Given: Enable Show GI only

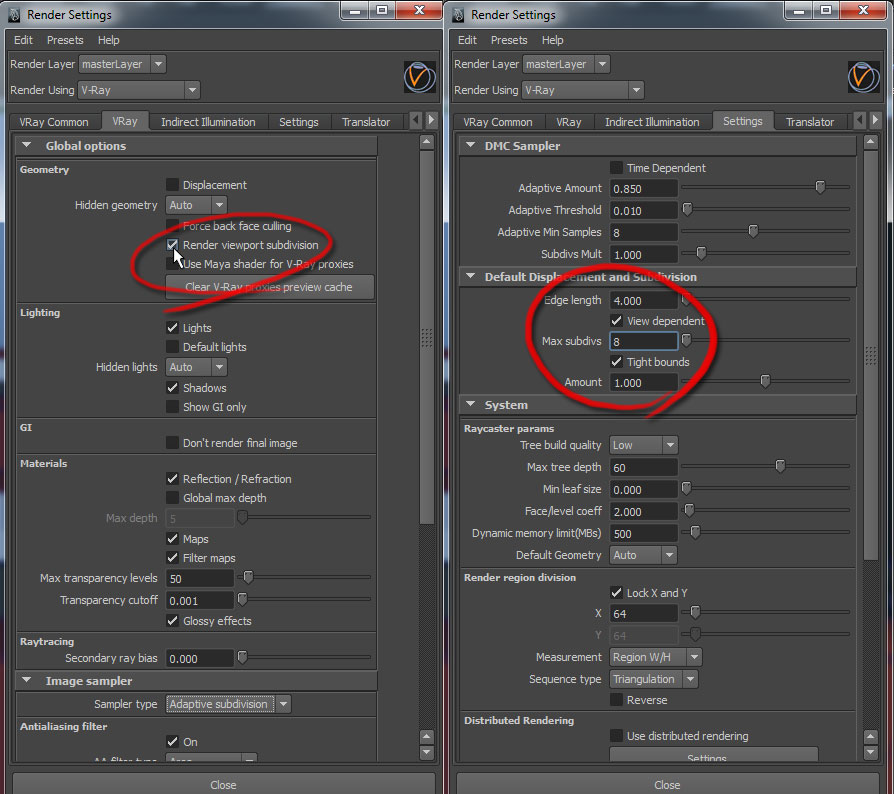Looking at the screenshot, I should pos(172,406).
